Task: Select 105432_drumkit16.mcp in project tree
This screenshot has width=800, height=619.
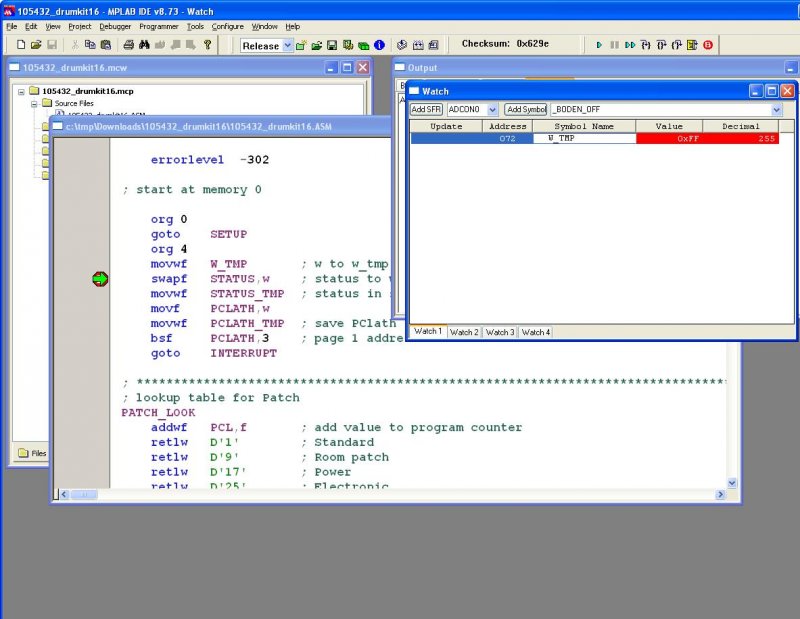Action: click(88, 91)
